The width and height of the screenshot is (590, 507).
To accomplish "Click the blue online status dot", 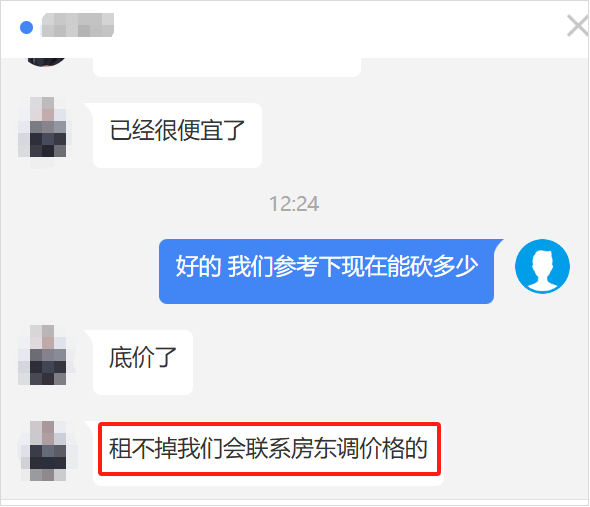I will (26, 27).
